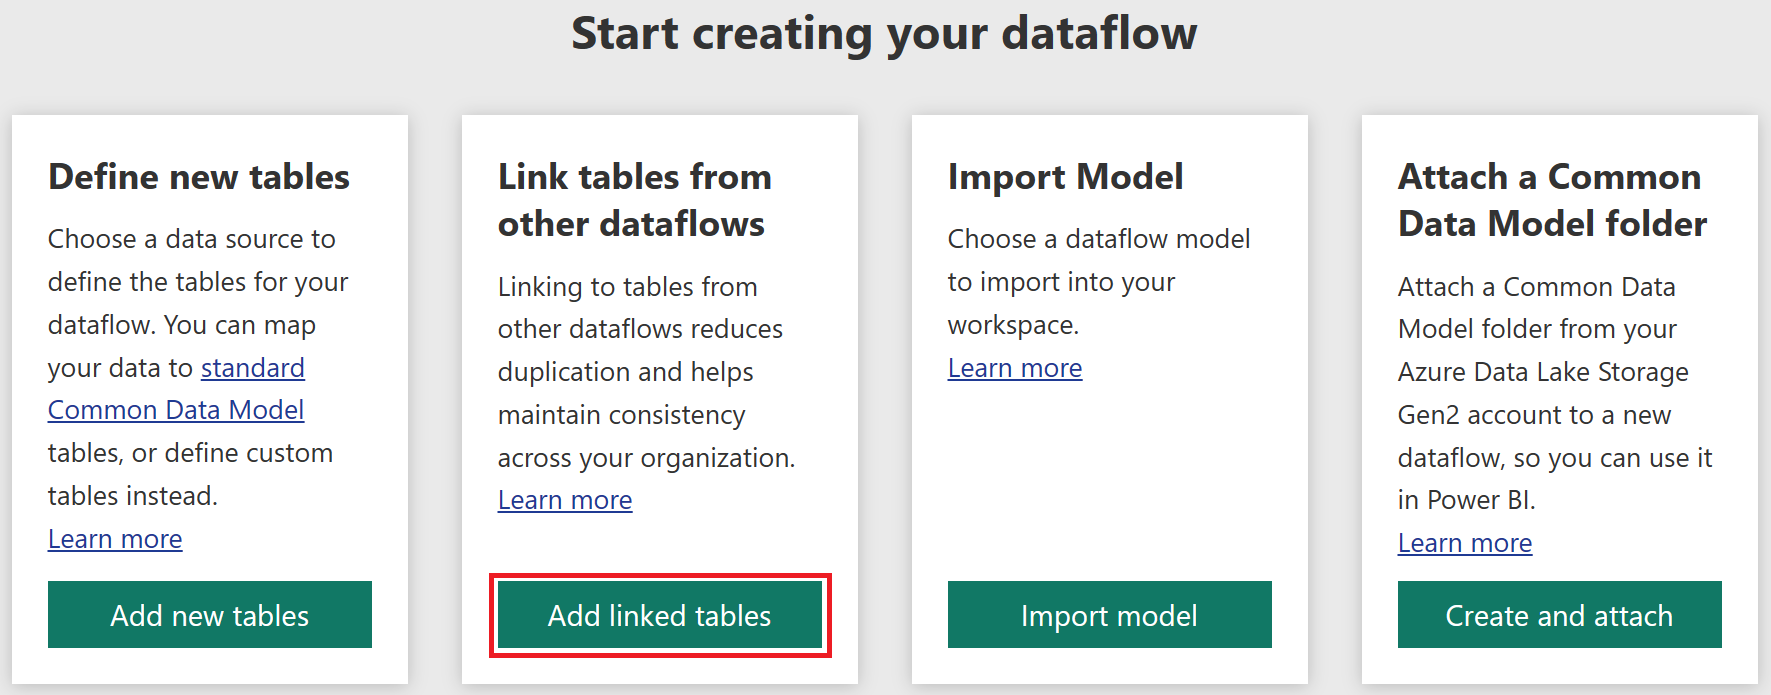This screenshot has height=695, width=1771.
Task: Open Learn more under Define new tables
Action: [x=115, y=539]
